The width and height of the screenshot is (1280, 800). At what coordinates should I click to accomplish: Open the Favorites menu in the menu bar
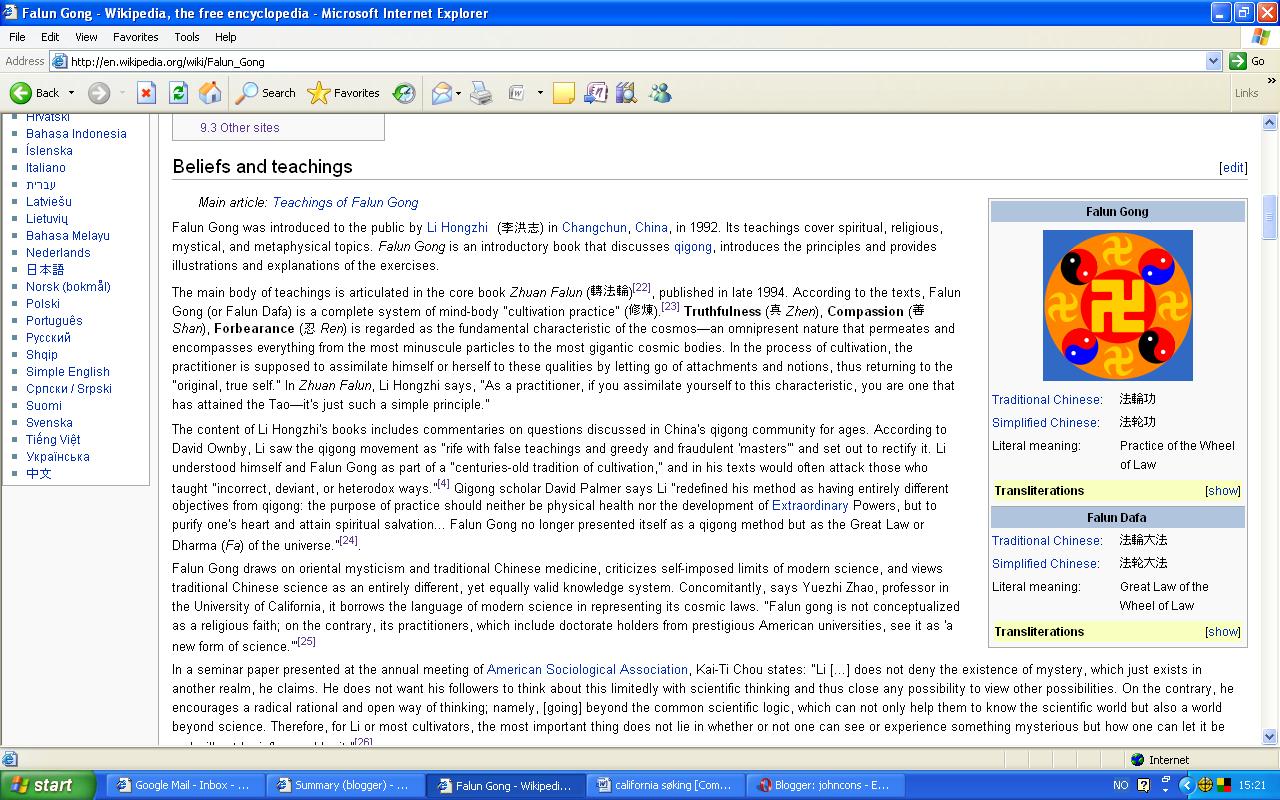136,37
